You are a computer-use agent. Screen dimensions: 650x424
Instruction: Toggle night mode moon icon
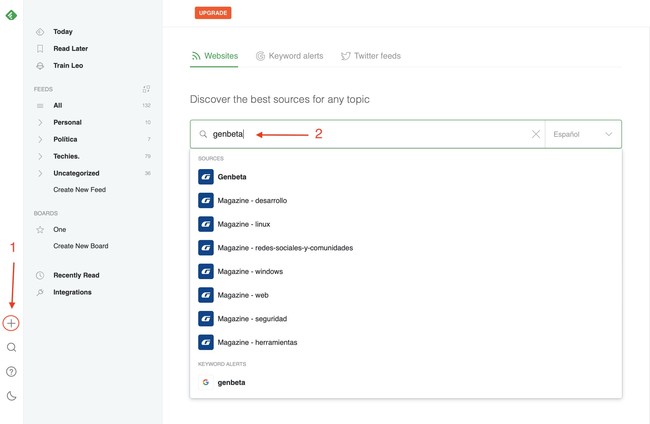pos(12,396)
